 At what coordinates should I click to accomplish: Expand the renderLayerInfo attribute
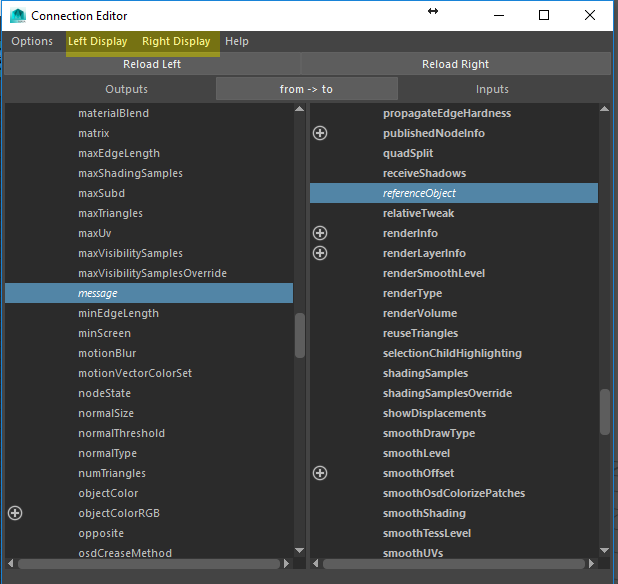320,253
